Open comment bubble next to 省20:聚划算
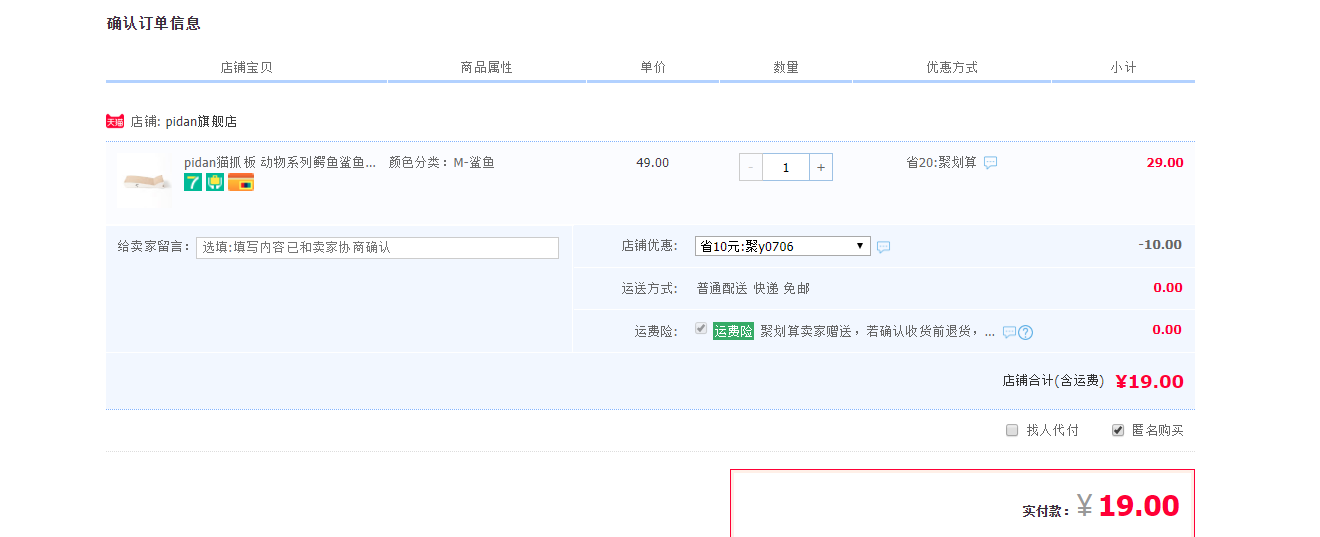 tap(990, 162)
